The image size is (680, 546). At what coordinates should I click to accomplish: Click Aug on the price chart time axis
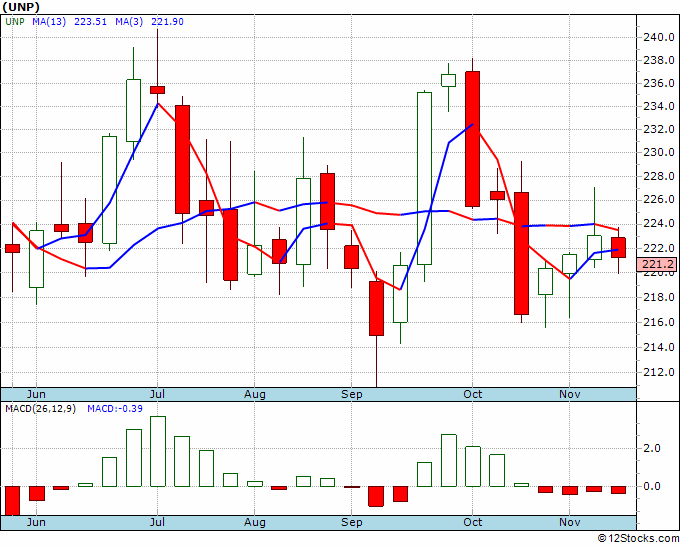(255, 394)
